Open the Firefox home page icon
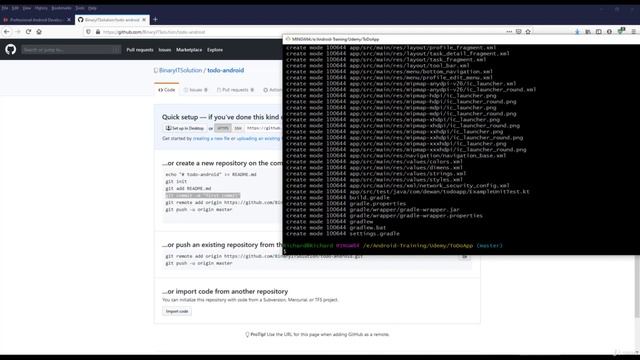Screen dimensions: 640x360 coord(39,31)
